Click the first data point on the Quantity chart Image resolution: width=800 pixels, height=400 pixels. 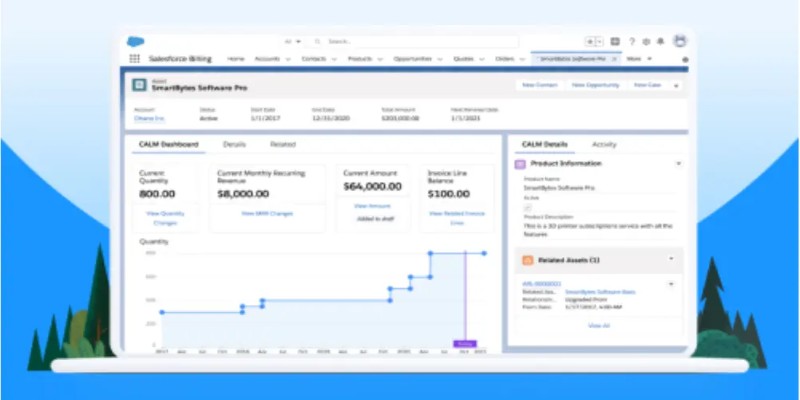coord(162,312)
